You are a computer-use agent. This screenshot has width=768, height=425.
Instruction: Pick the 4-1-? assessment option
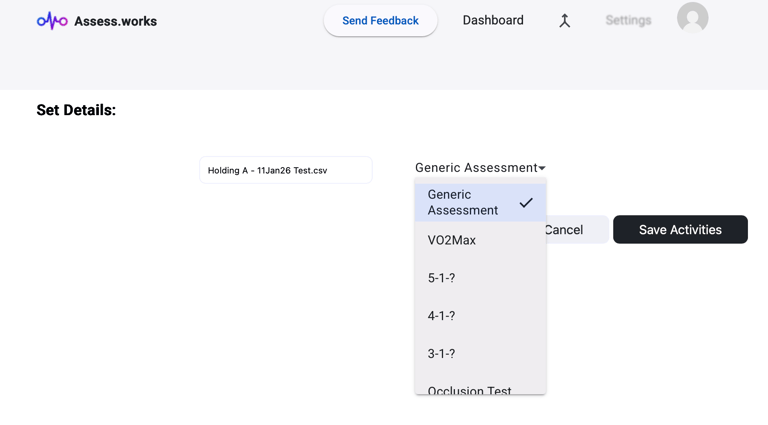(442, 316)
